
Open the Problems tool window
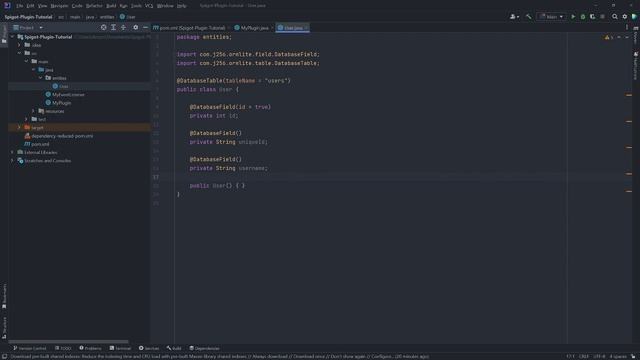pos(90,348)
